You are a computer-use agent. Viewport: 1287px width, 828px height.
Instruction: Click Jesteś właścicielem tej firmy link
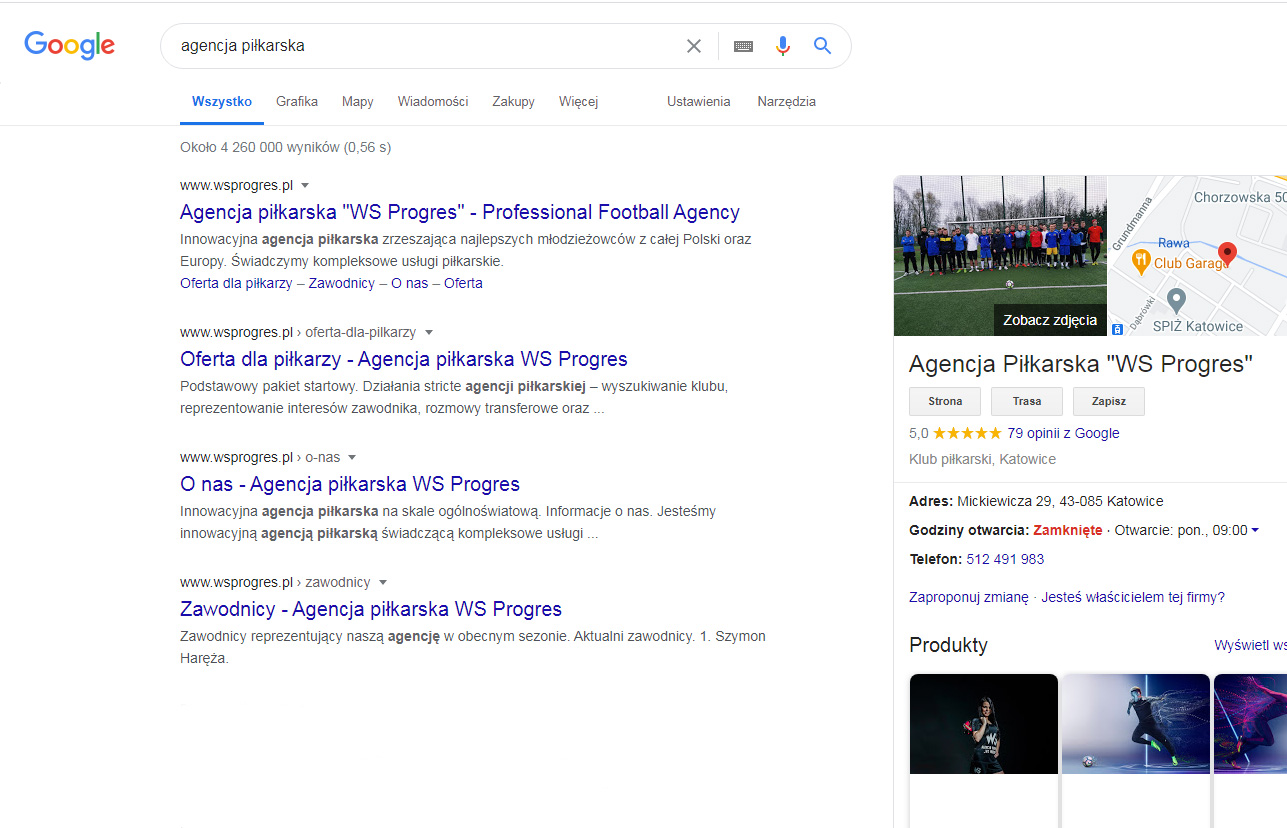(x=1133, y=597)
